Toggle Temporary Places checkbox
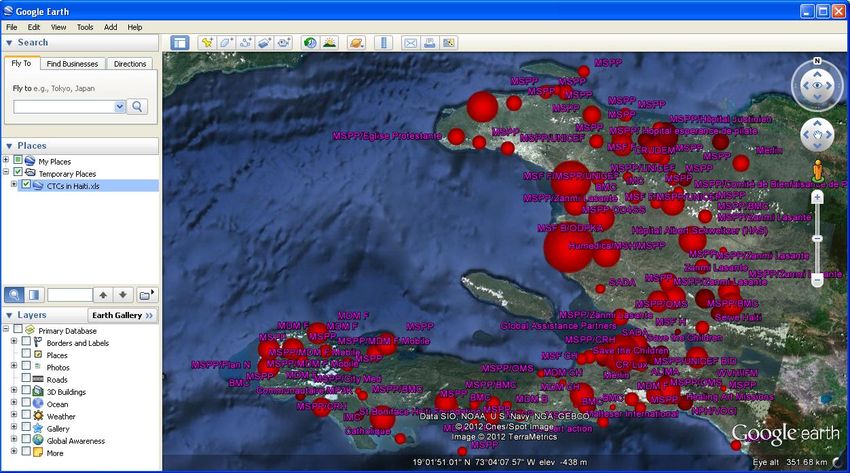Screen dimensions: 850x473 coord(18,172)
